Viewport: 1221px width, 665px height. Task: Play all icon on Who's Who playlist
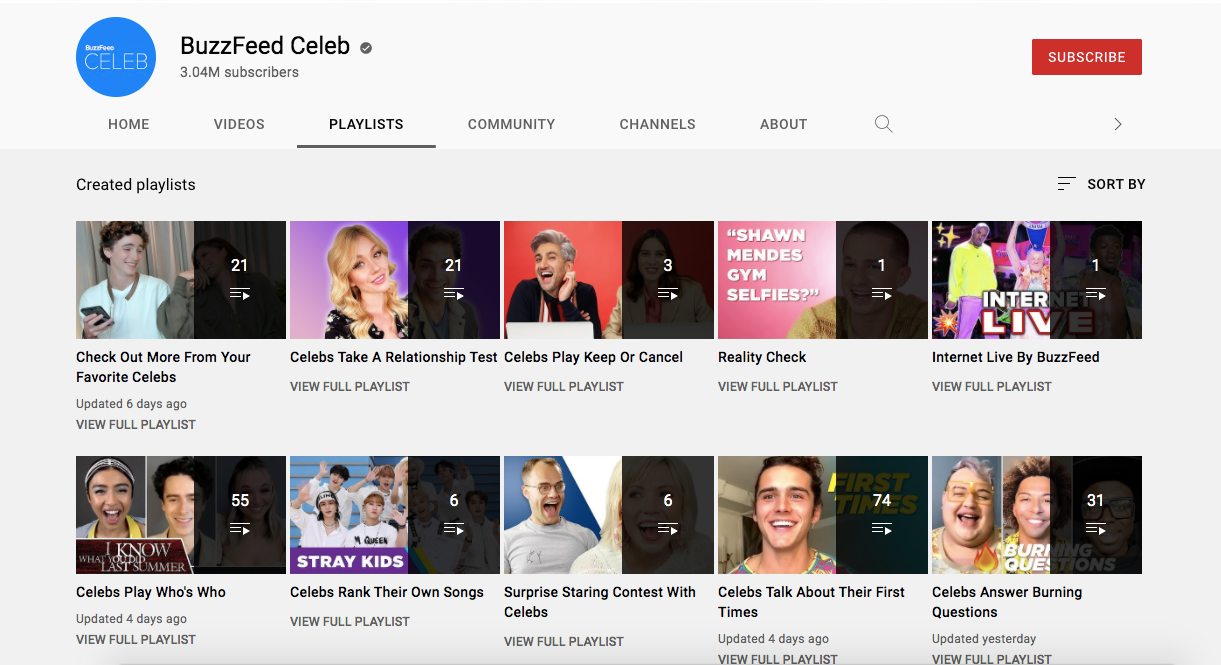pos(240,529)
